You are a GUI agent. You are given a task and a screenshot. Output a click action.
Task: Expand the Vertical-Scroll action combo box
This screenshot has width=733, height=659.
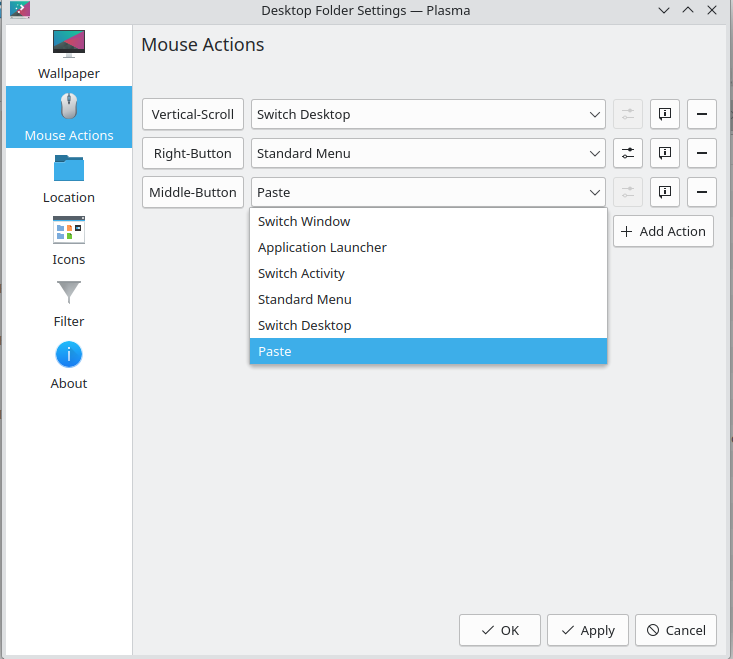pyautogui.click(x=428, y=114)
